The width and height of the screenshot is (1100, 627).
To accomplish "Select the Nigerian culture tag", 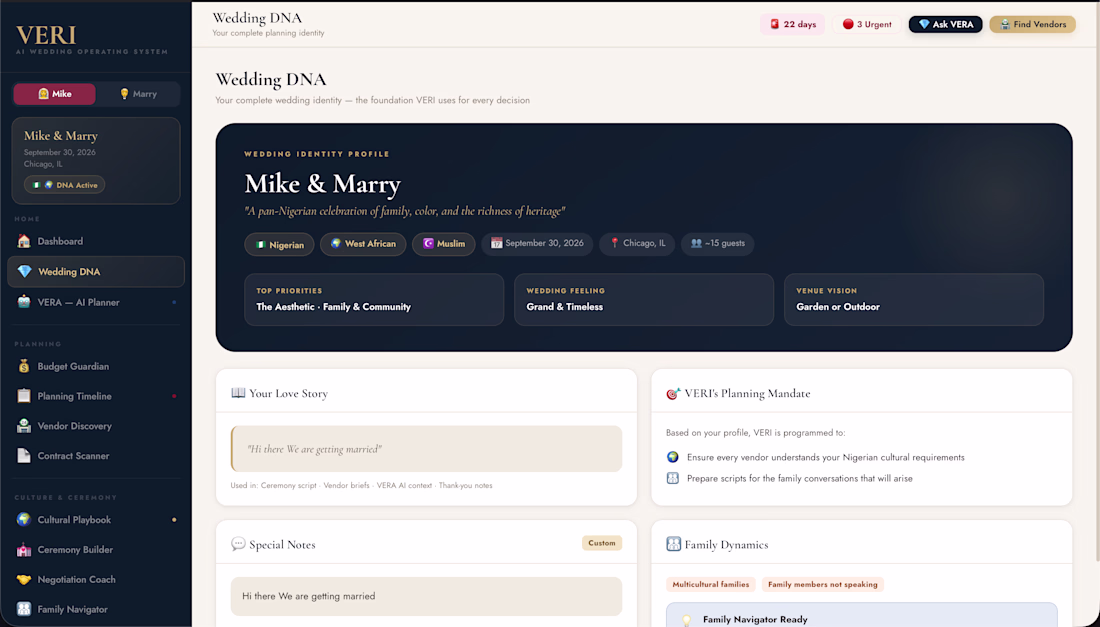I will [x=279, y=245].
